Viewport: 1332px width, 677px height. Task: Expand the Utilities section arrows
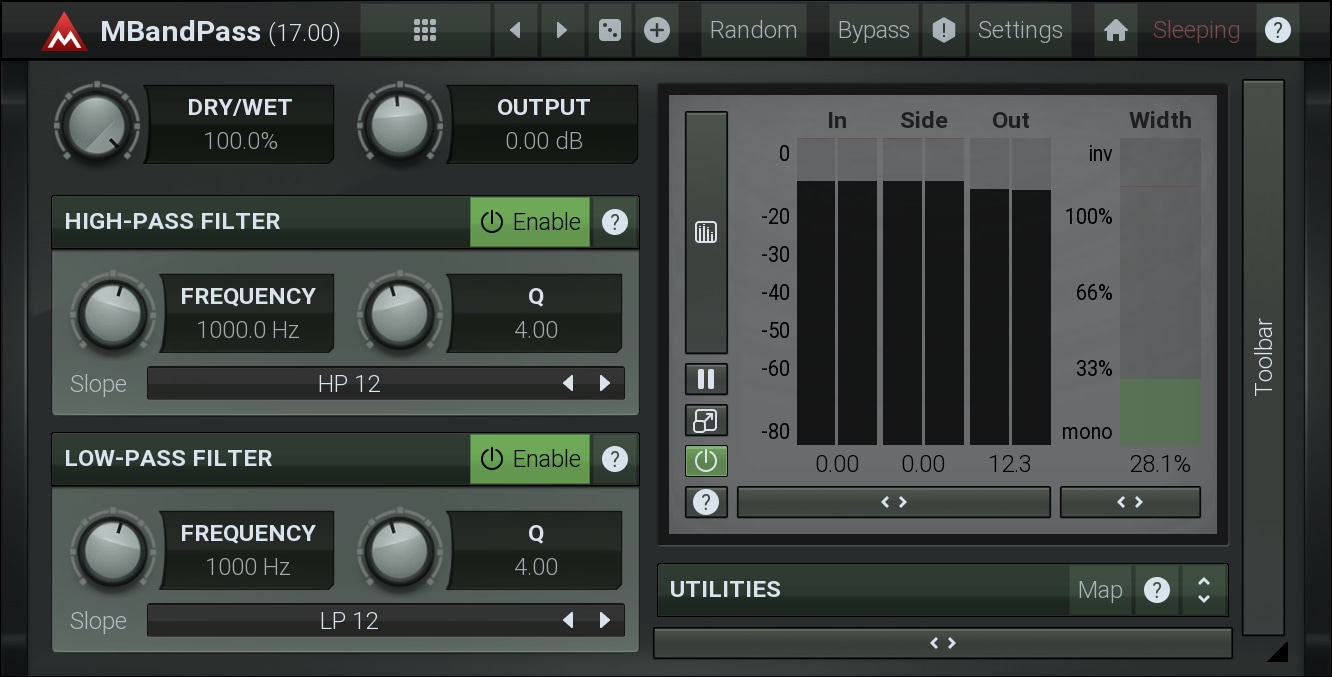pyautogui.click(x=1204, y=590)
